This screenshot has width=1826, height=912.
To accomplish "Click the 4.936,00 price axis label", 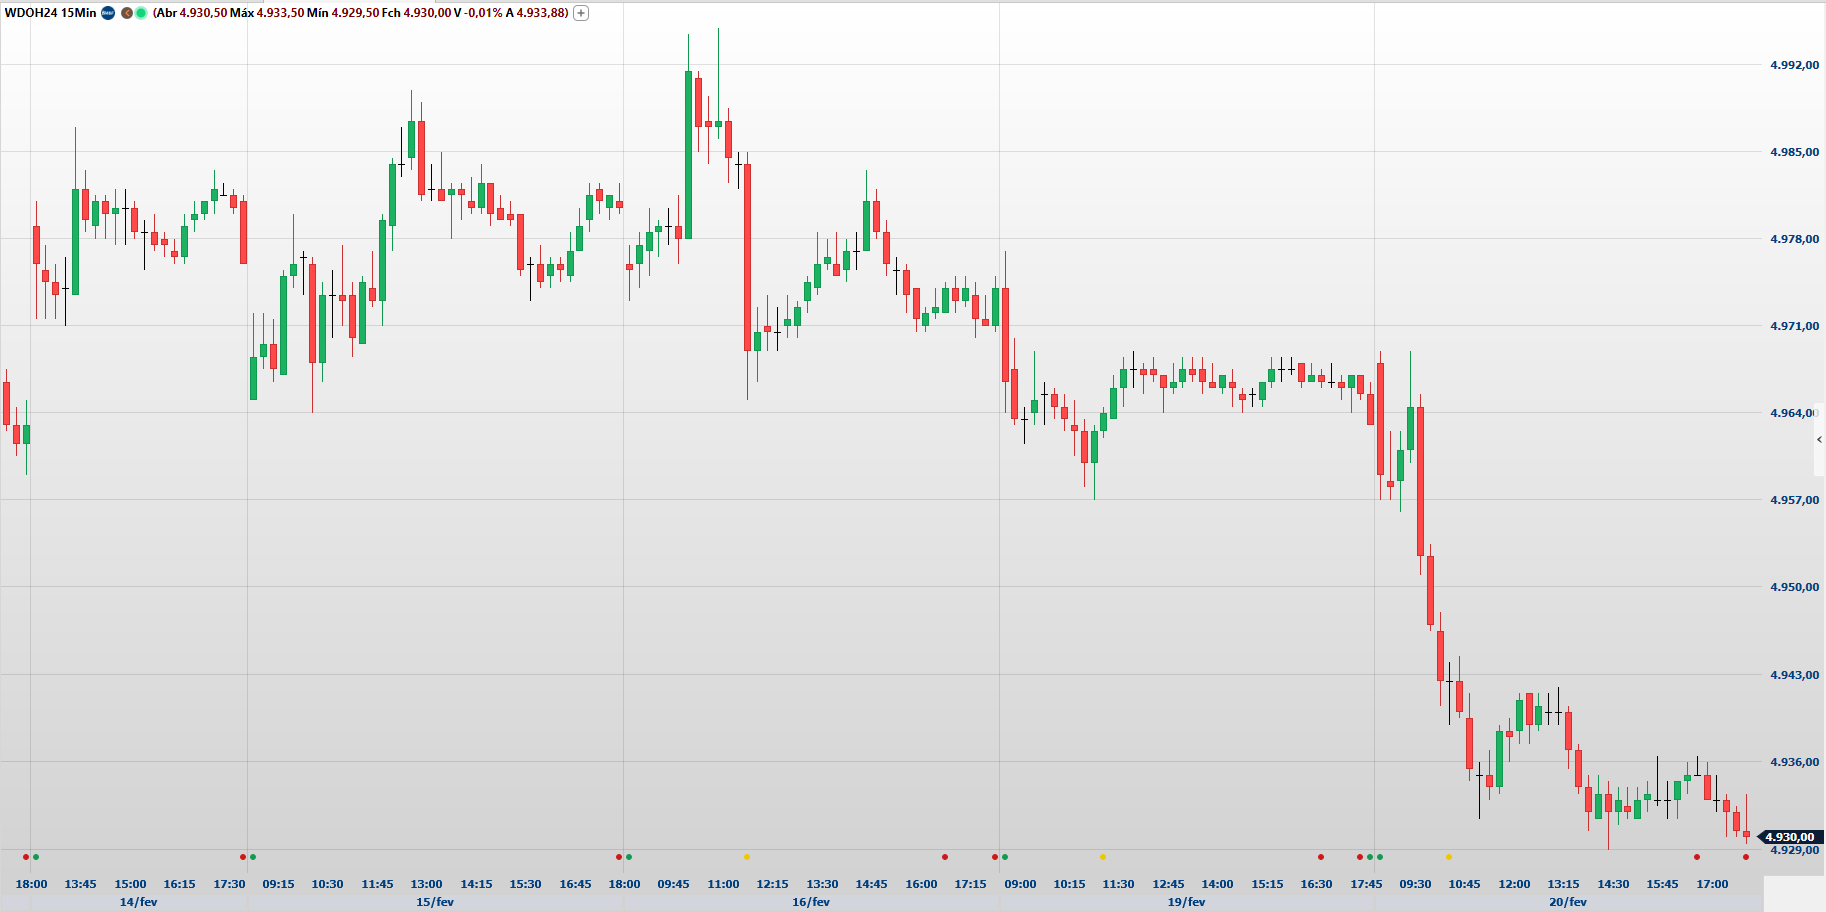I will (1794, 762).
